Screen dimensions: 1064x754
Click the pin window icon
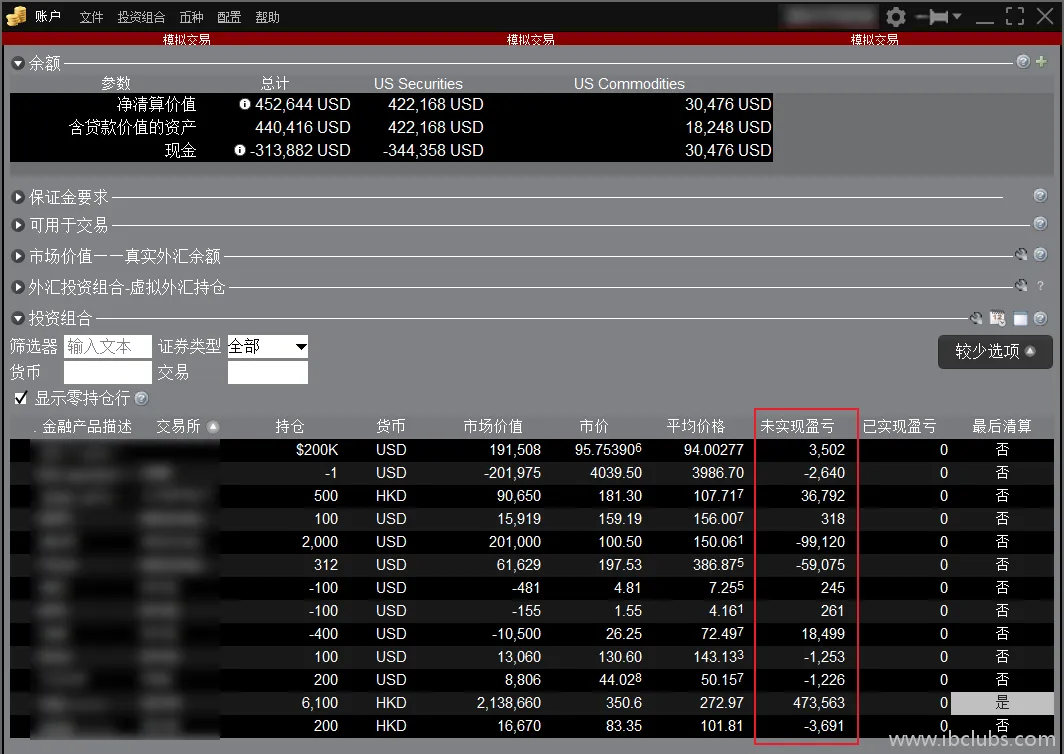coord(932,17)
